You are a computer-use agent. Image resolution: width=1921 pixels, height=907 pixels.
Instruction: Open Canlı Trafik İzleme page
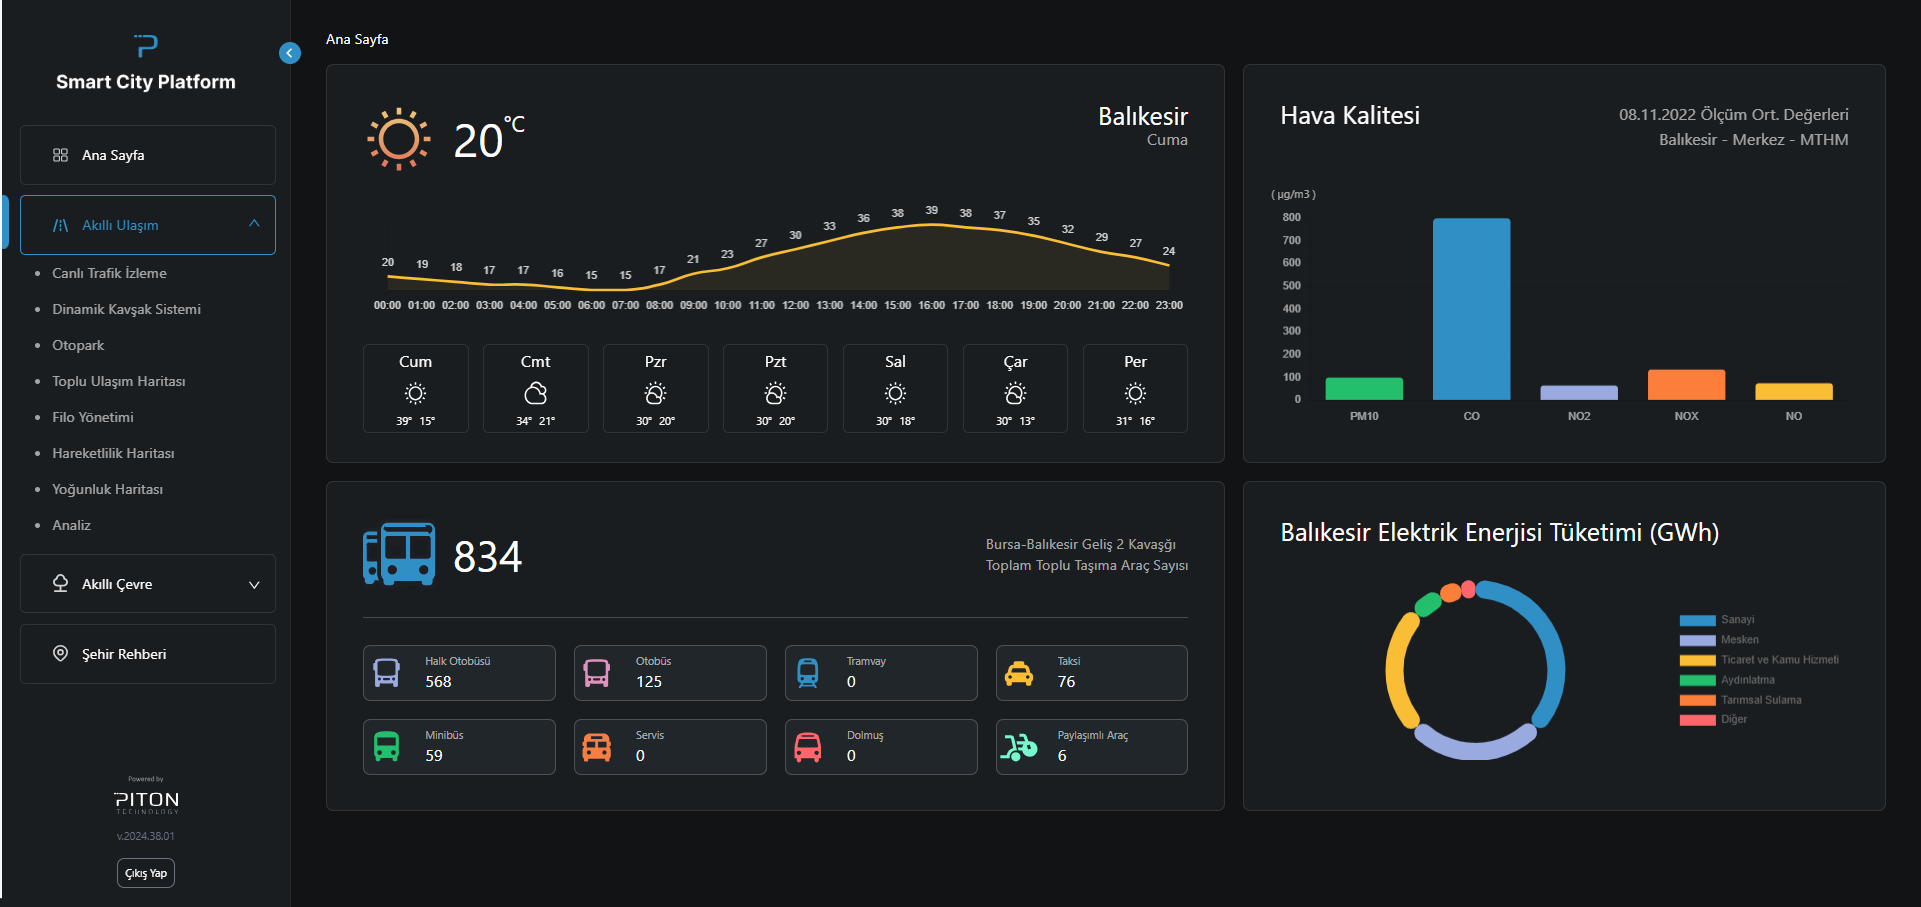109,273
